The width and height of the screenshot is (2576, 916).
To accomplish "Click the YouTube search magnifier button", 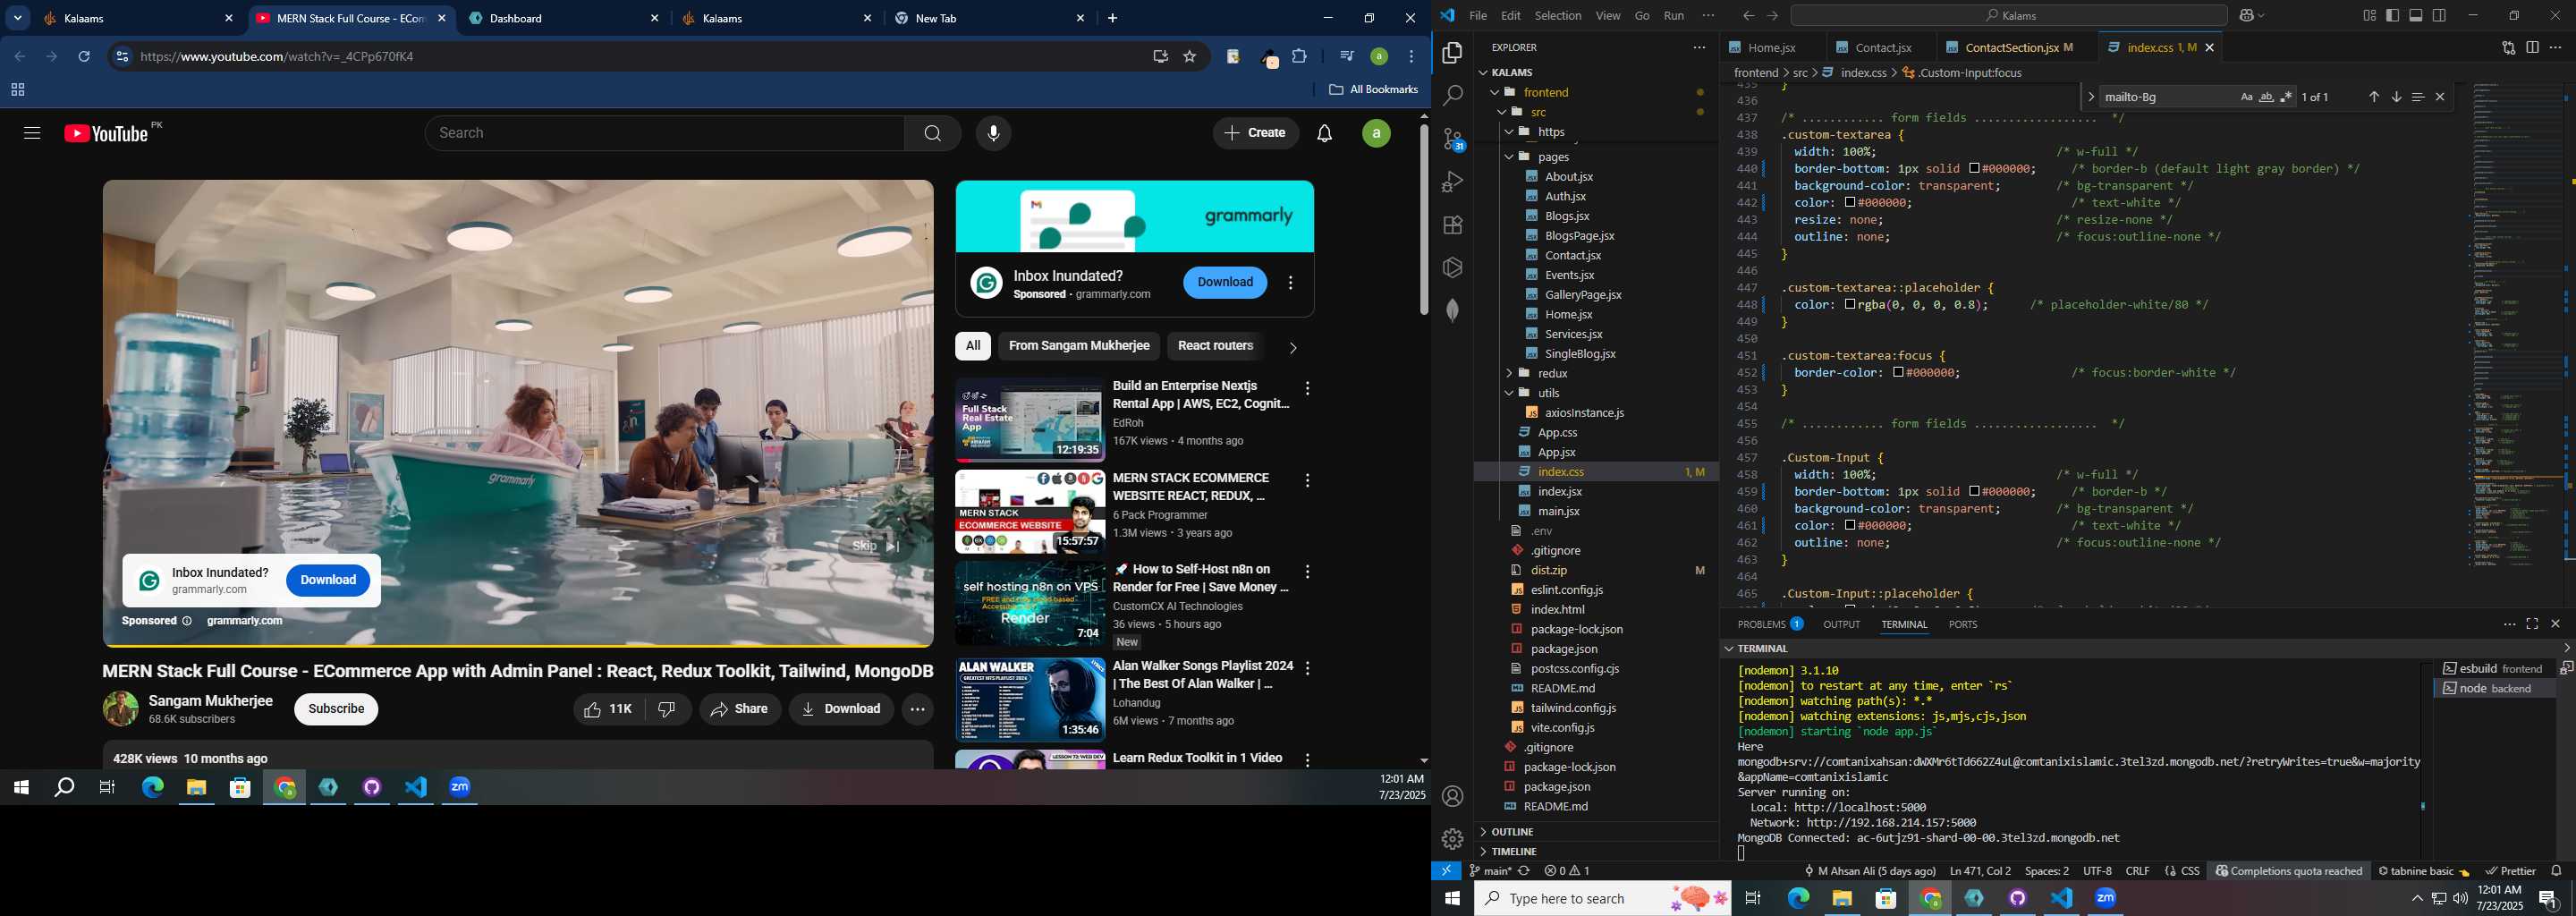I will pyautogui.click(x=932, y=133).
